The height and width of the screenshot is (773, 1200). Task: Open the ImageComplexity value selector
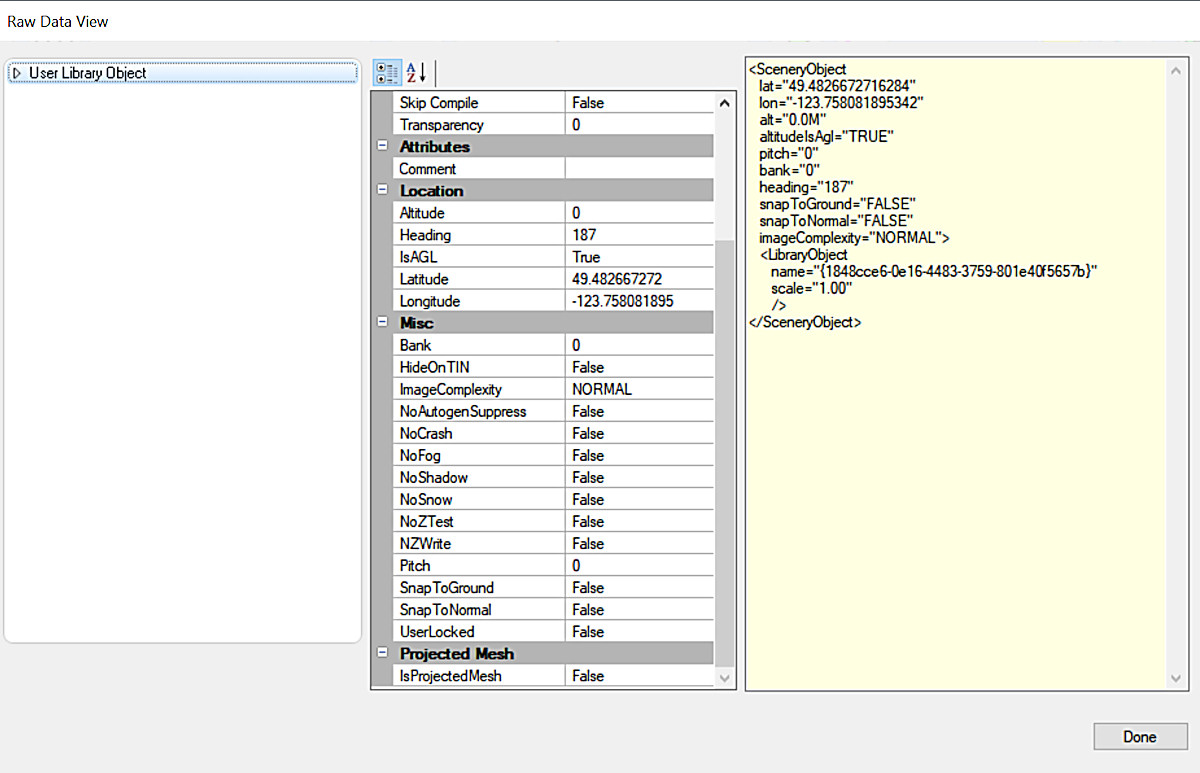click(640, 389)
